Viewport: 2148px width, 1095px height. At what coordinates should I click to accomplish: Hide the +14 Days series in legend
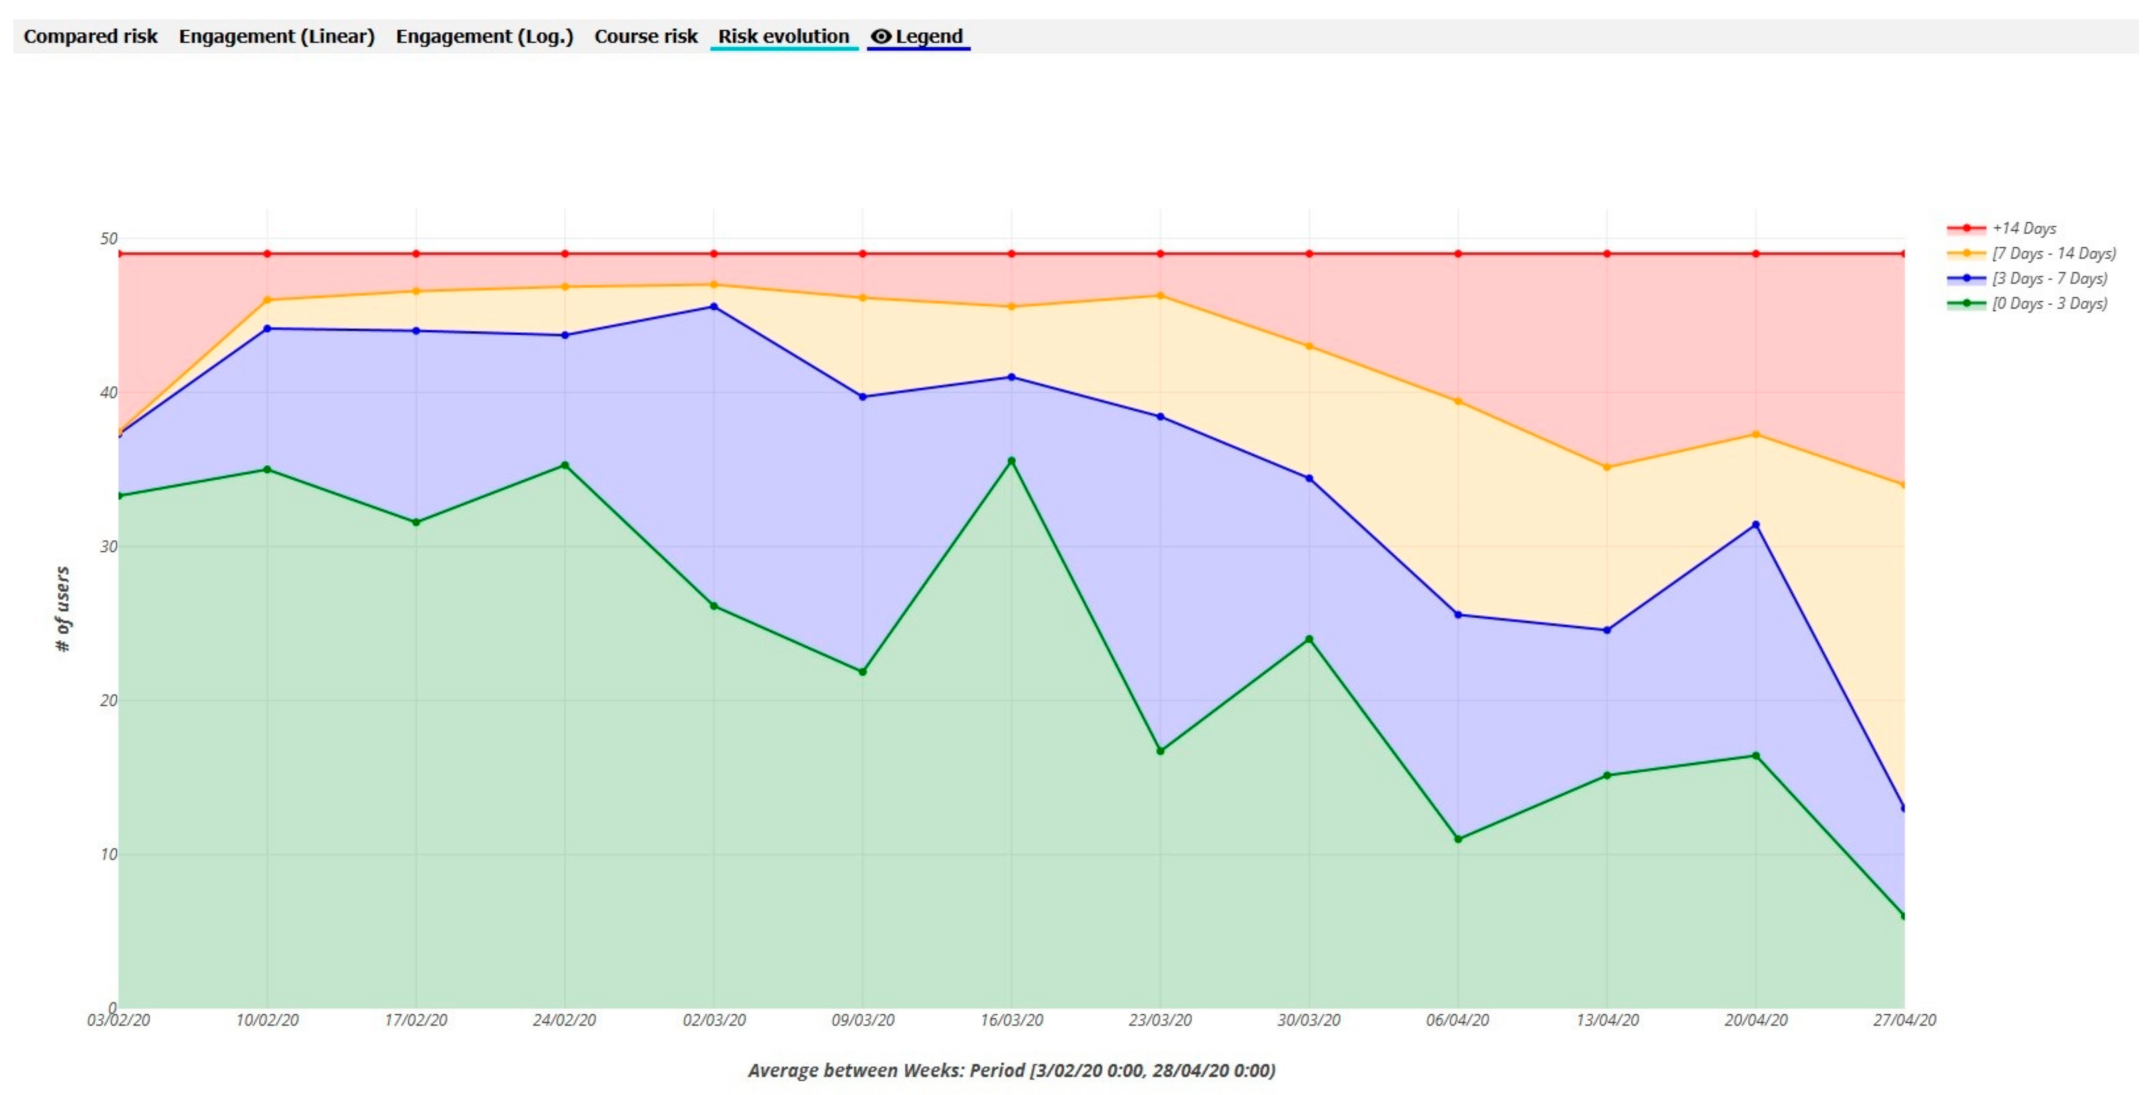[2023, 228]
